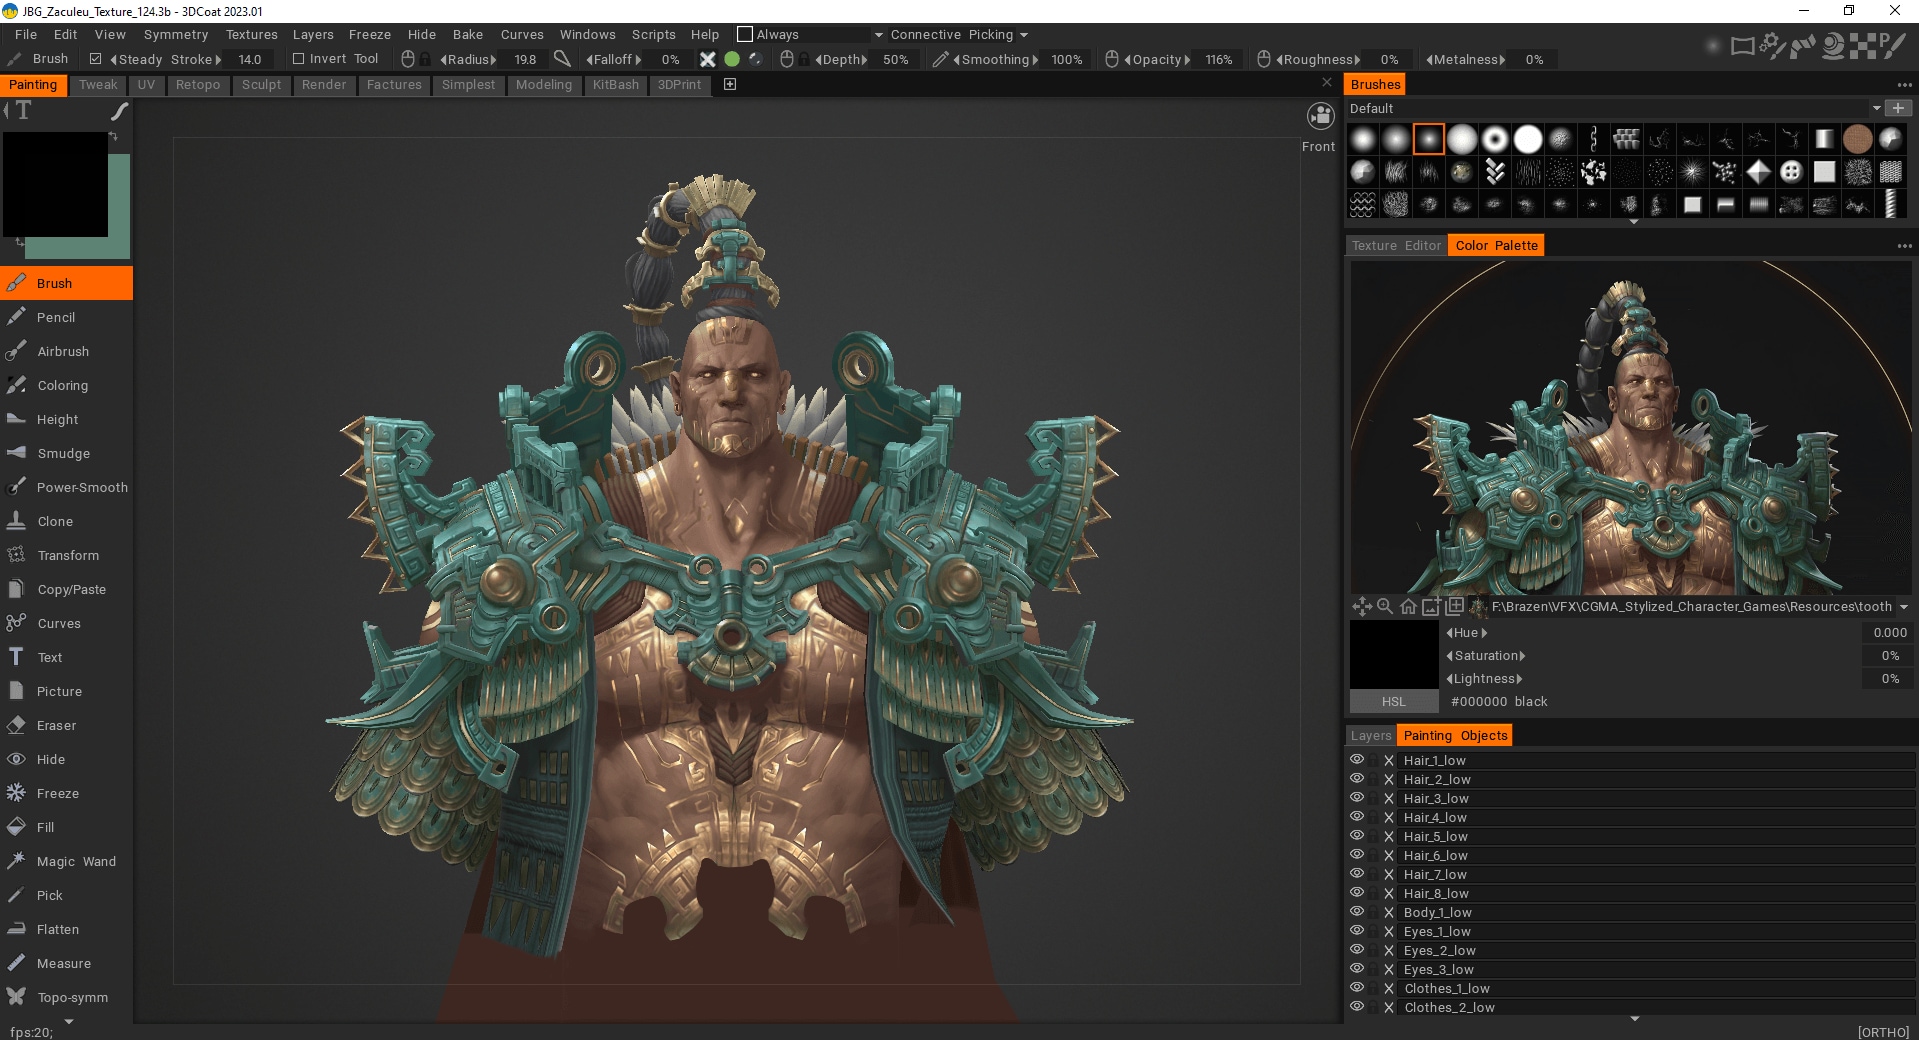Click the HSL color mode button

1393,702
